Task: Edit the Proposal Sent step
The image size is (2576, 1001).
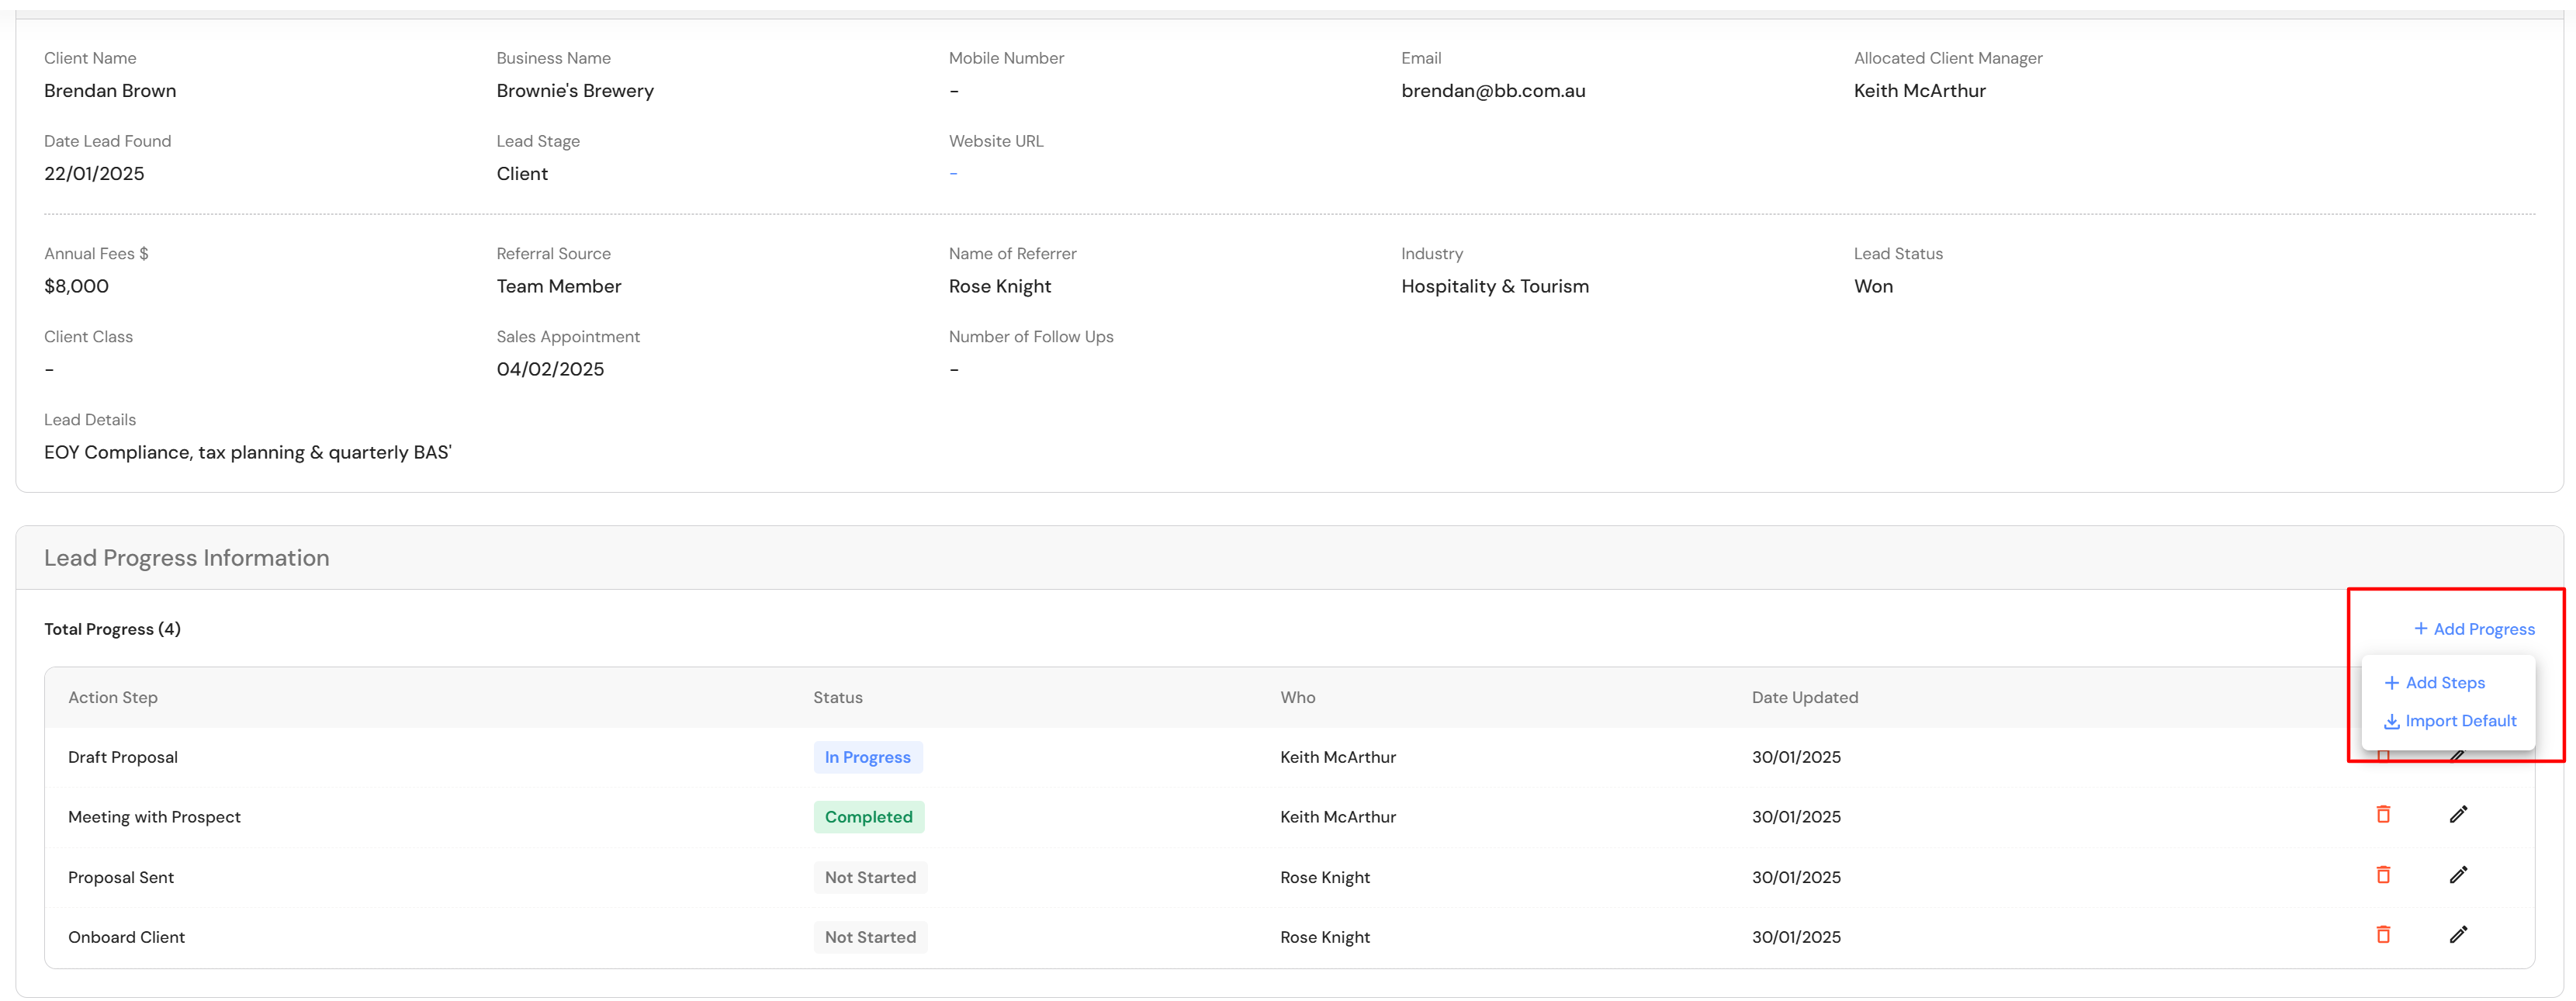Action: point(2458,875)
